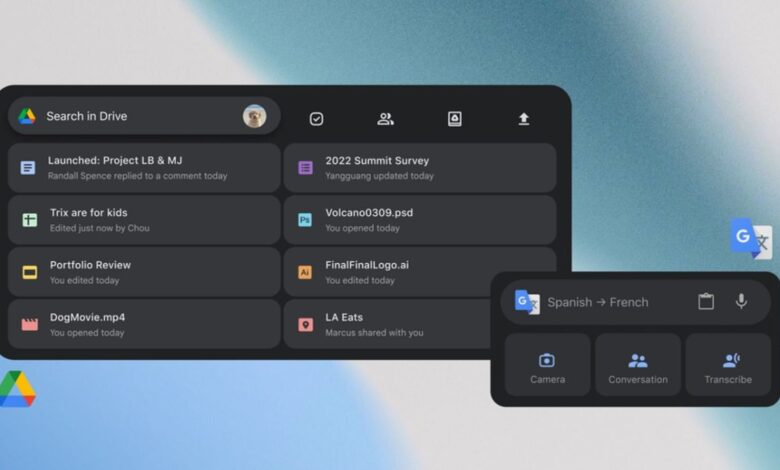Click the Spanish → French language field
The height and width of the screenshot is (470, 780).
coord(635,302)
